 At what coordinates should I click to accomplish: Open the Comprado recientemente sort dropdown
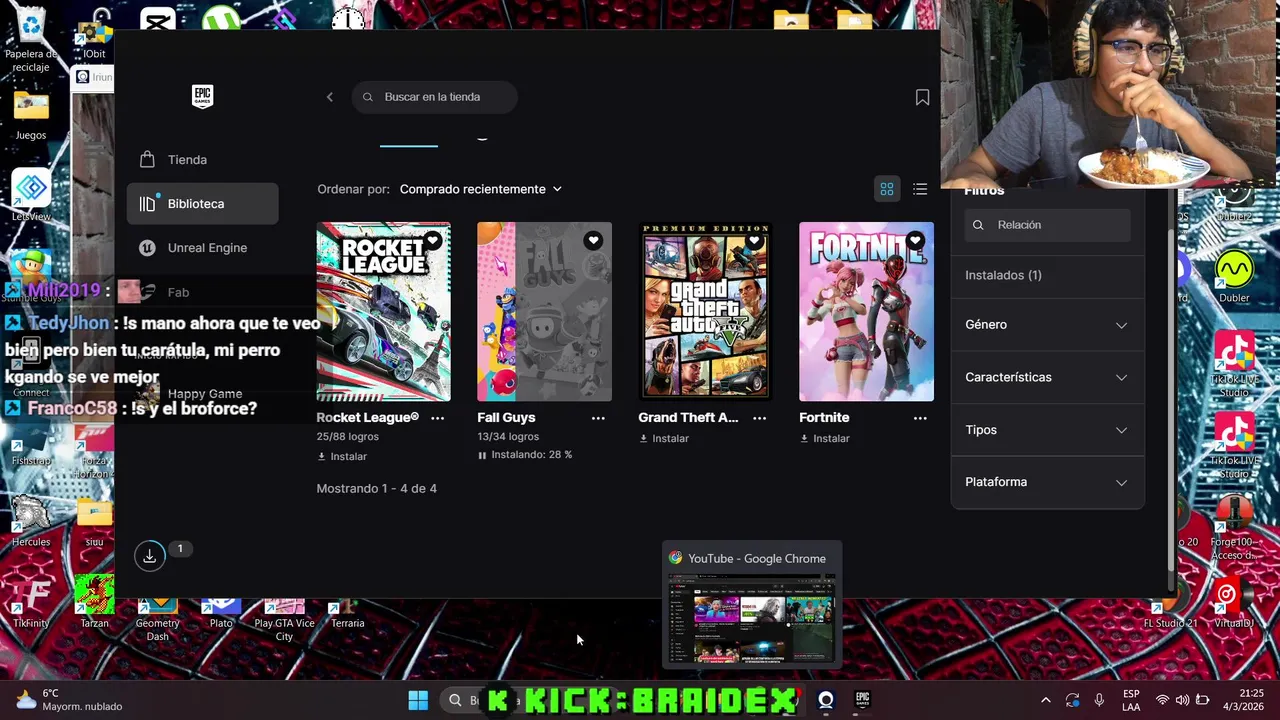pos(481,189)
